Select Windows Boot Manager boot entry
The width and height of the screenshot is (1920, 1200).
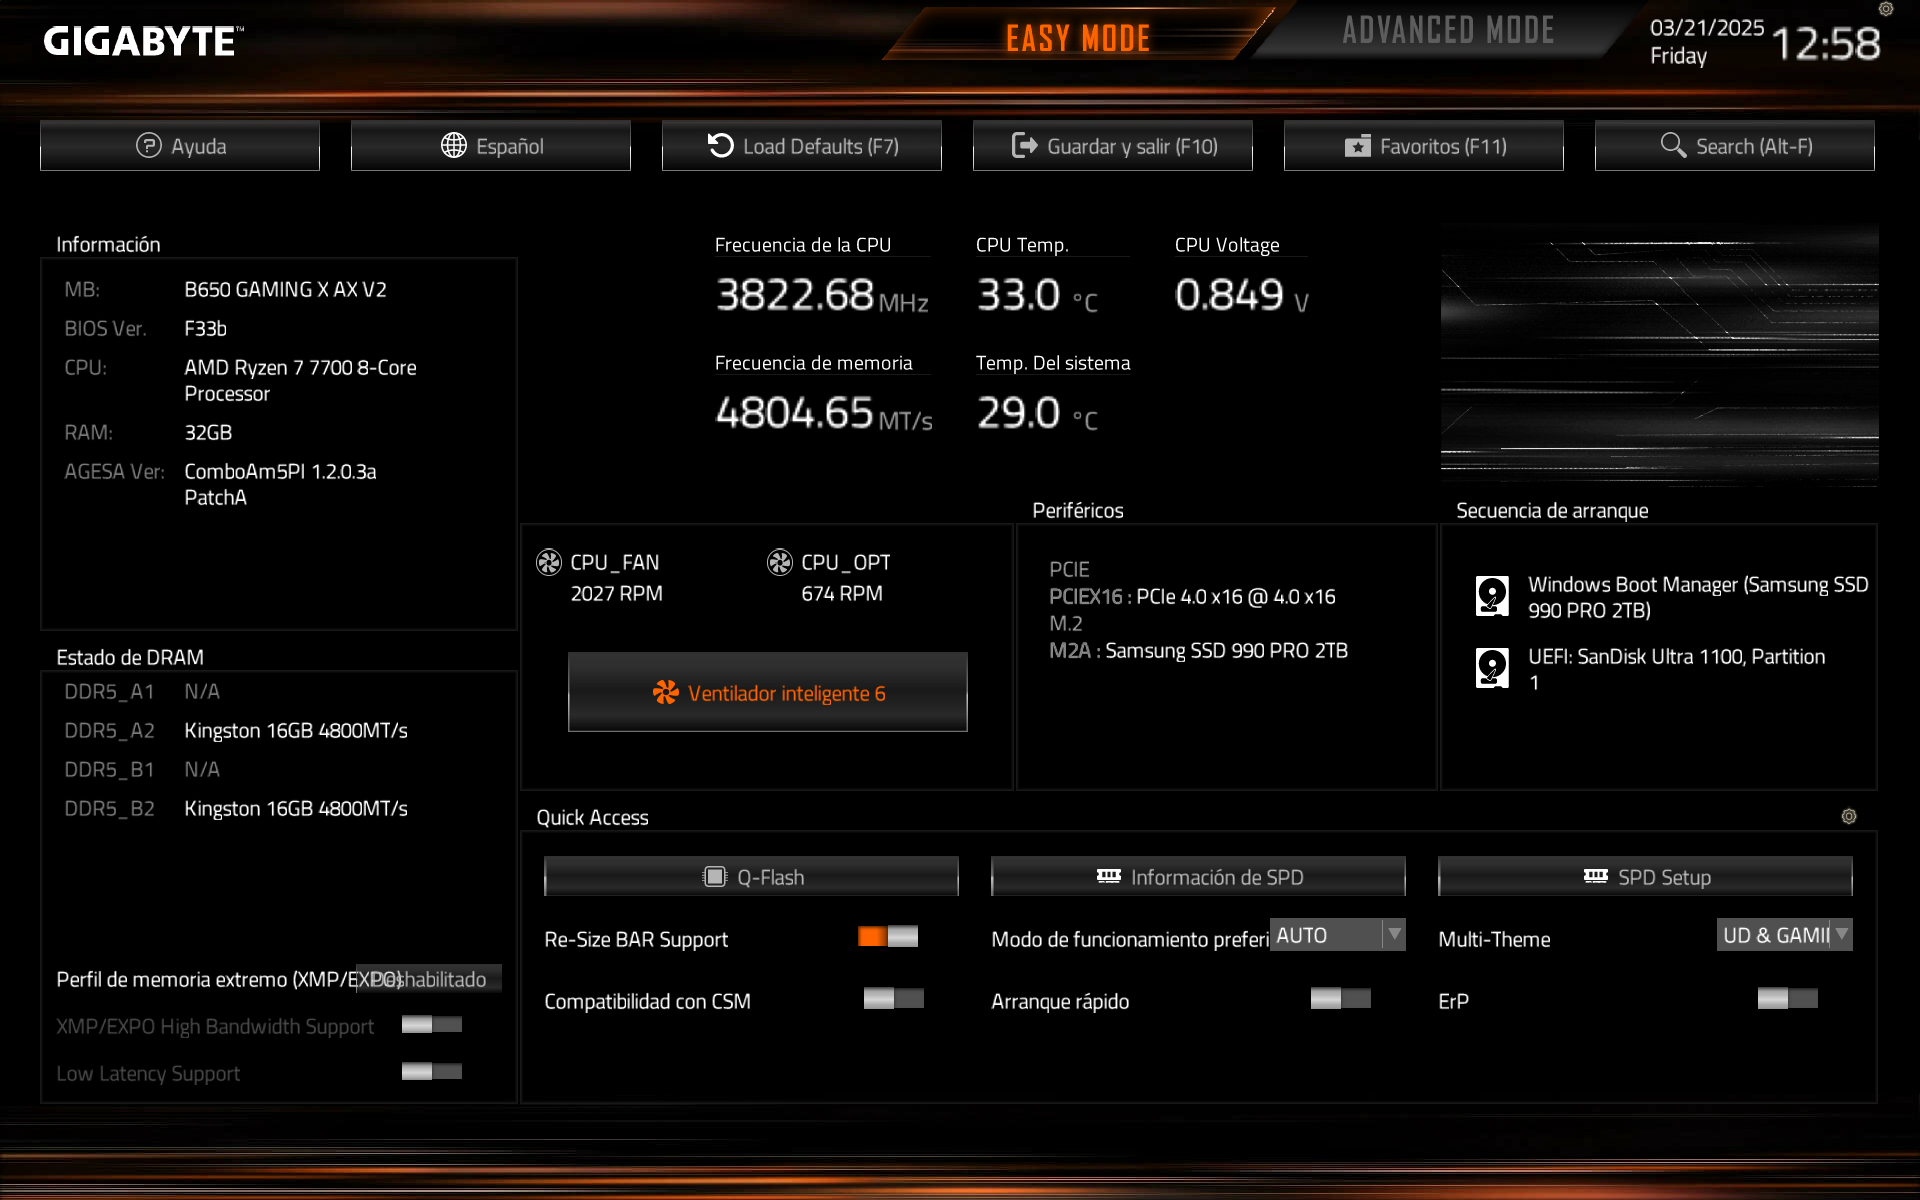[x=1672, y=597]
